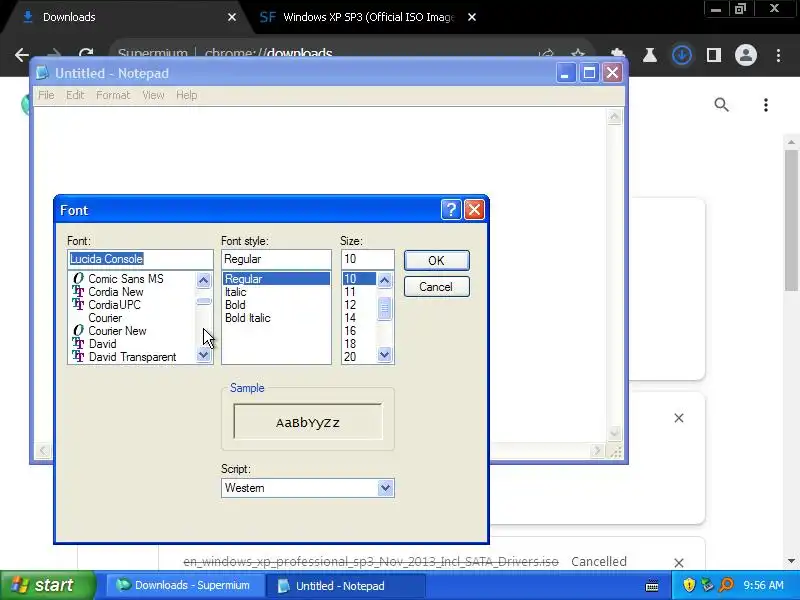The image size is (800, 600).
Task: Open the Script dropdown showing Western
Action: click(x=385, y=488)
